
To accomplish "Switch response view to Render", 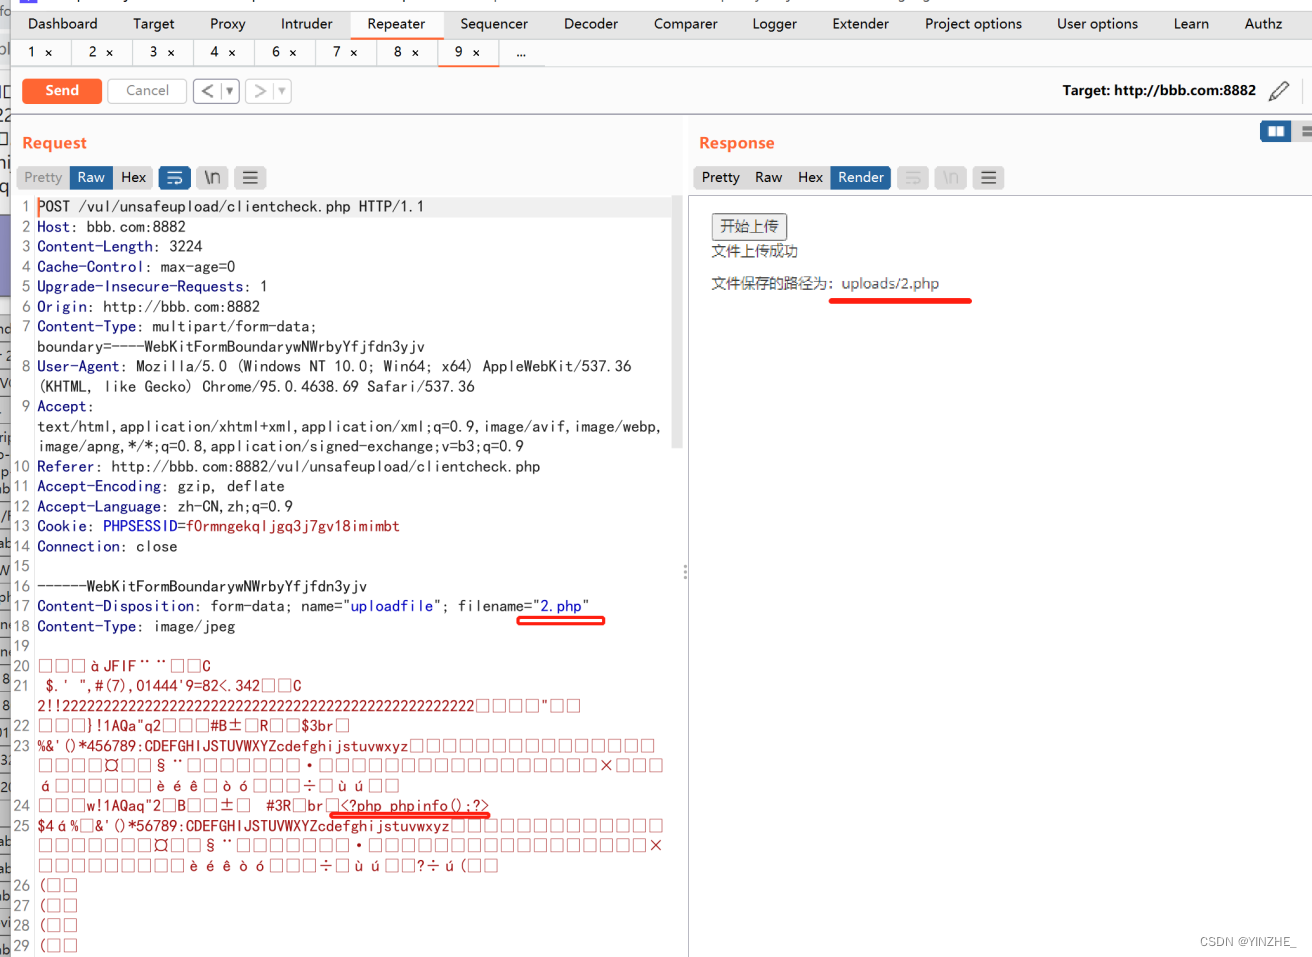I will tap(861, 178).
